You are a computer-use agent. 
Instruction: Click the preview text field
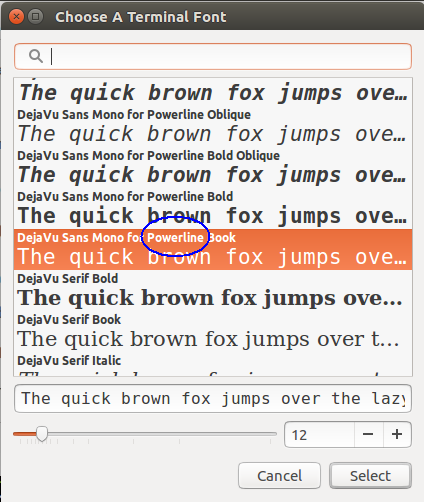(x=213, y=399)
